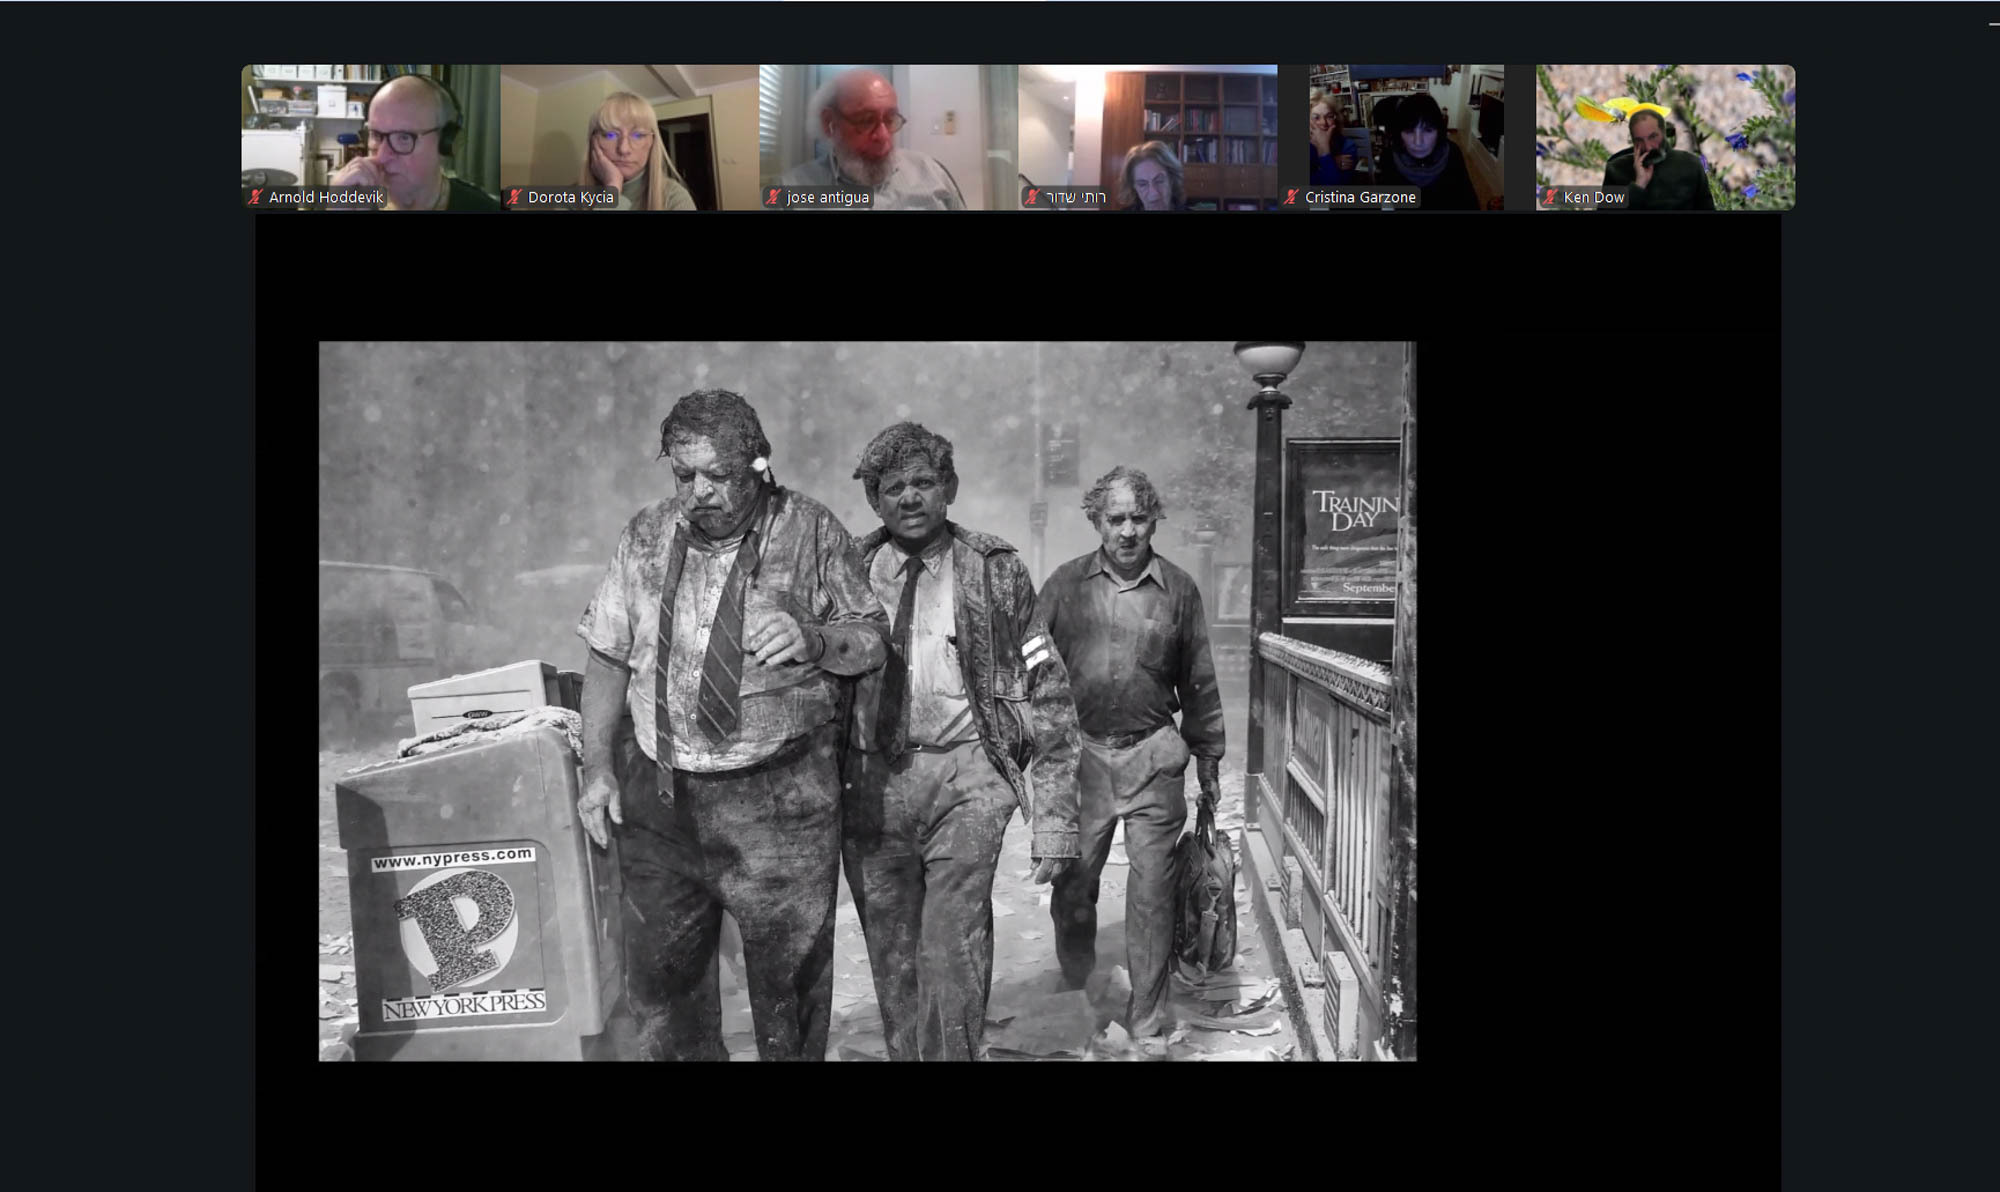Click Arnold Hoddevik's muted microphone icon

(256, 197)
